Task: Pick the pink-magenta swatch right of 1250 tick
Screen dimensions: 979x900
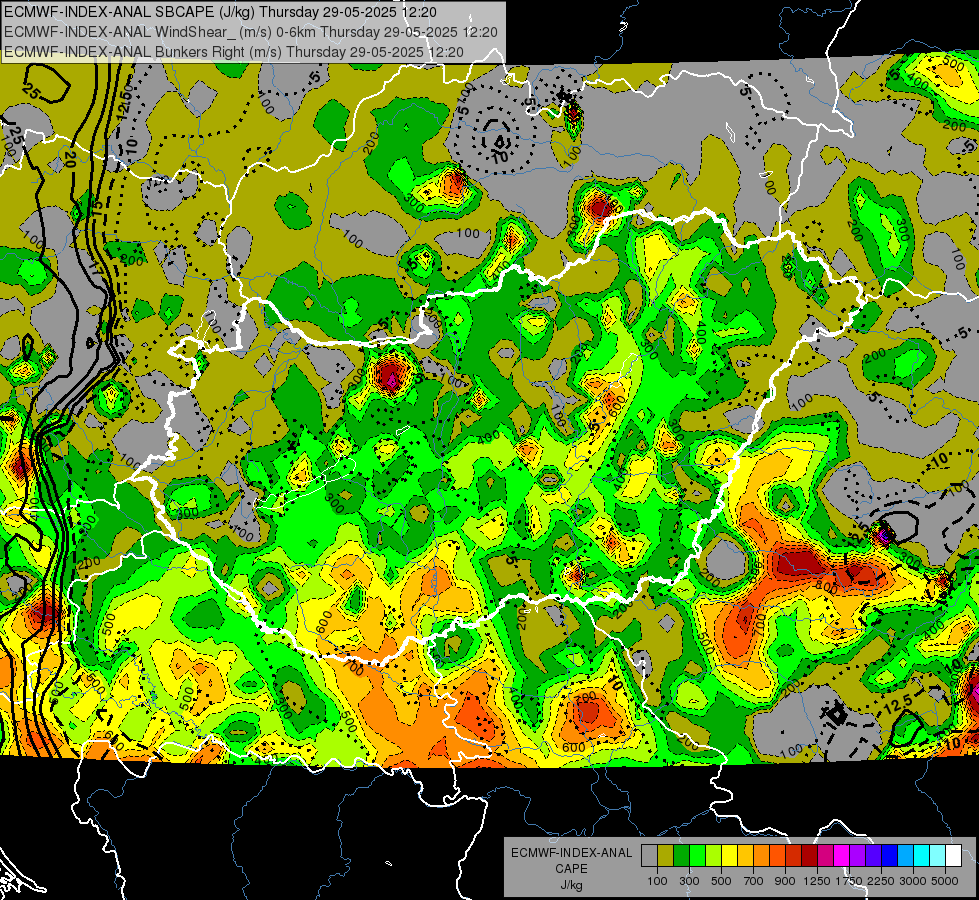Action: click(825, 856)
